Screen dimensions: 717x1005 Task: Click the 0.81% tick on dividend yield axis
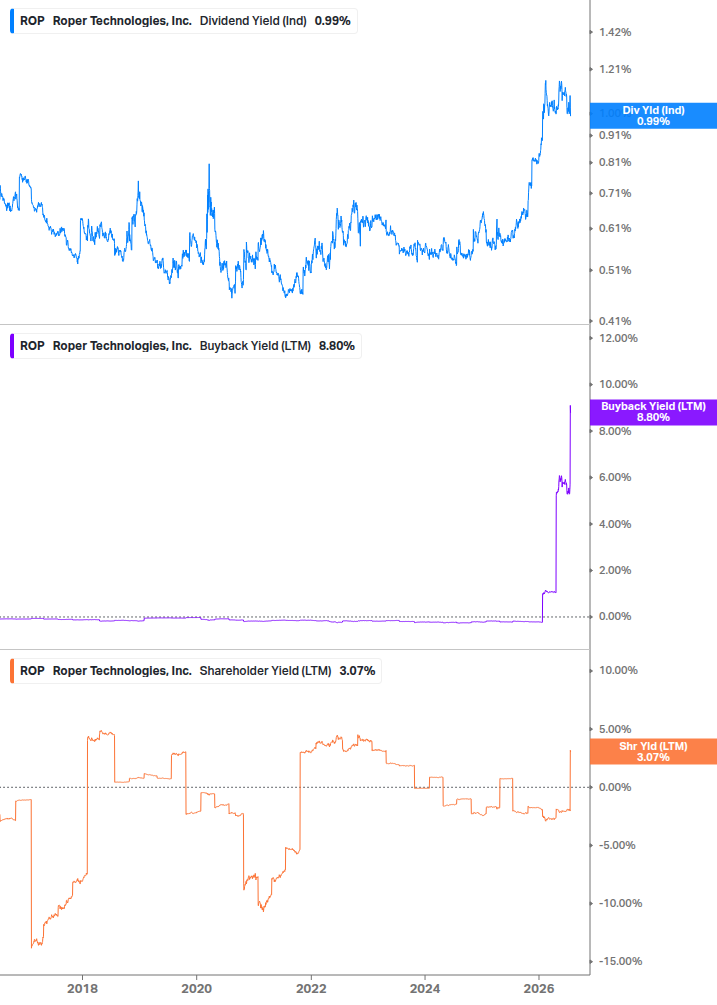615,162
